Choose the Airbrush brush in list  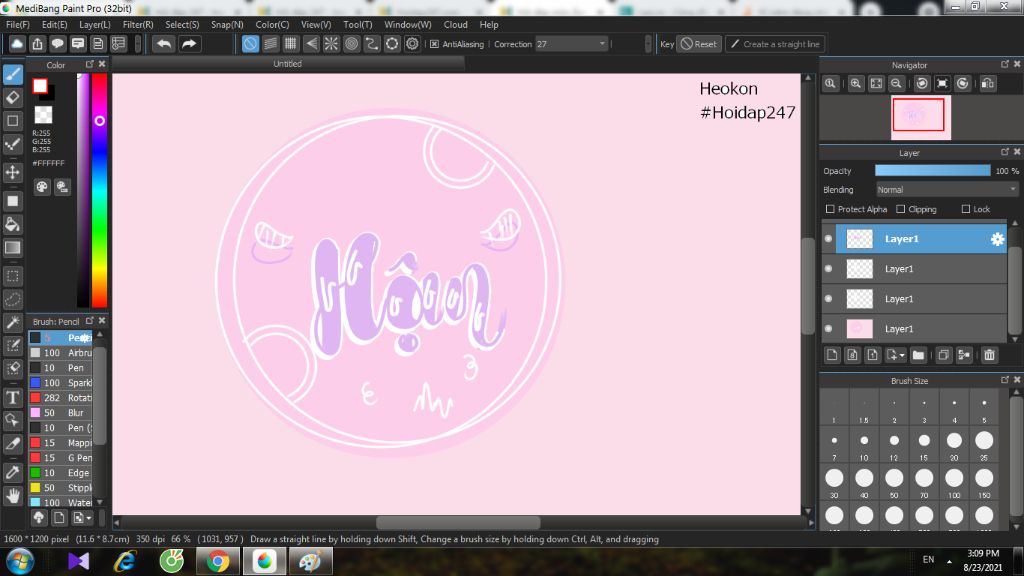point(61,353)
